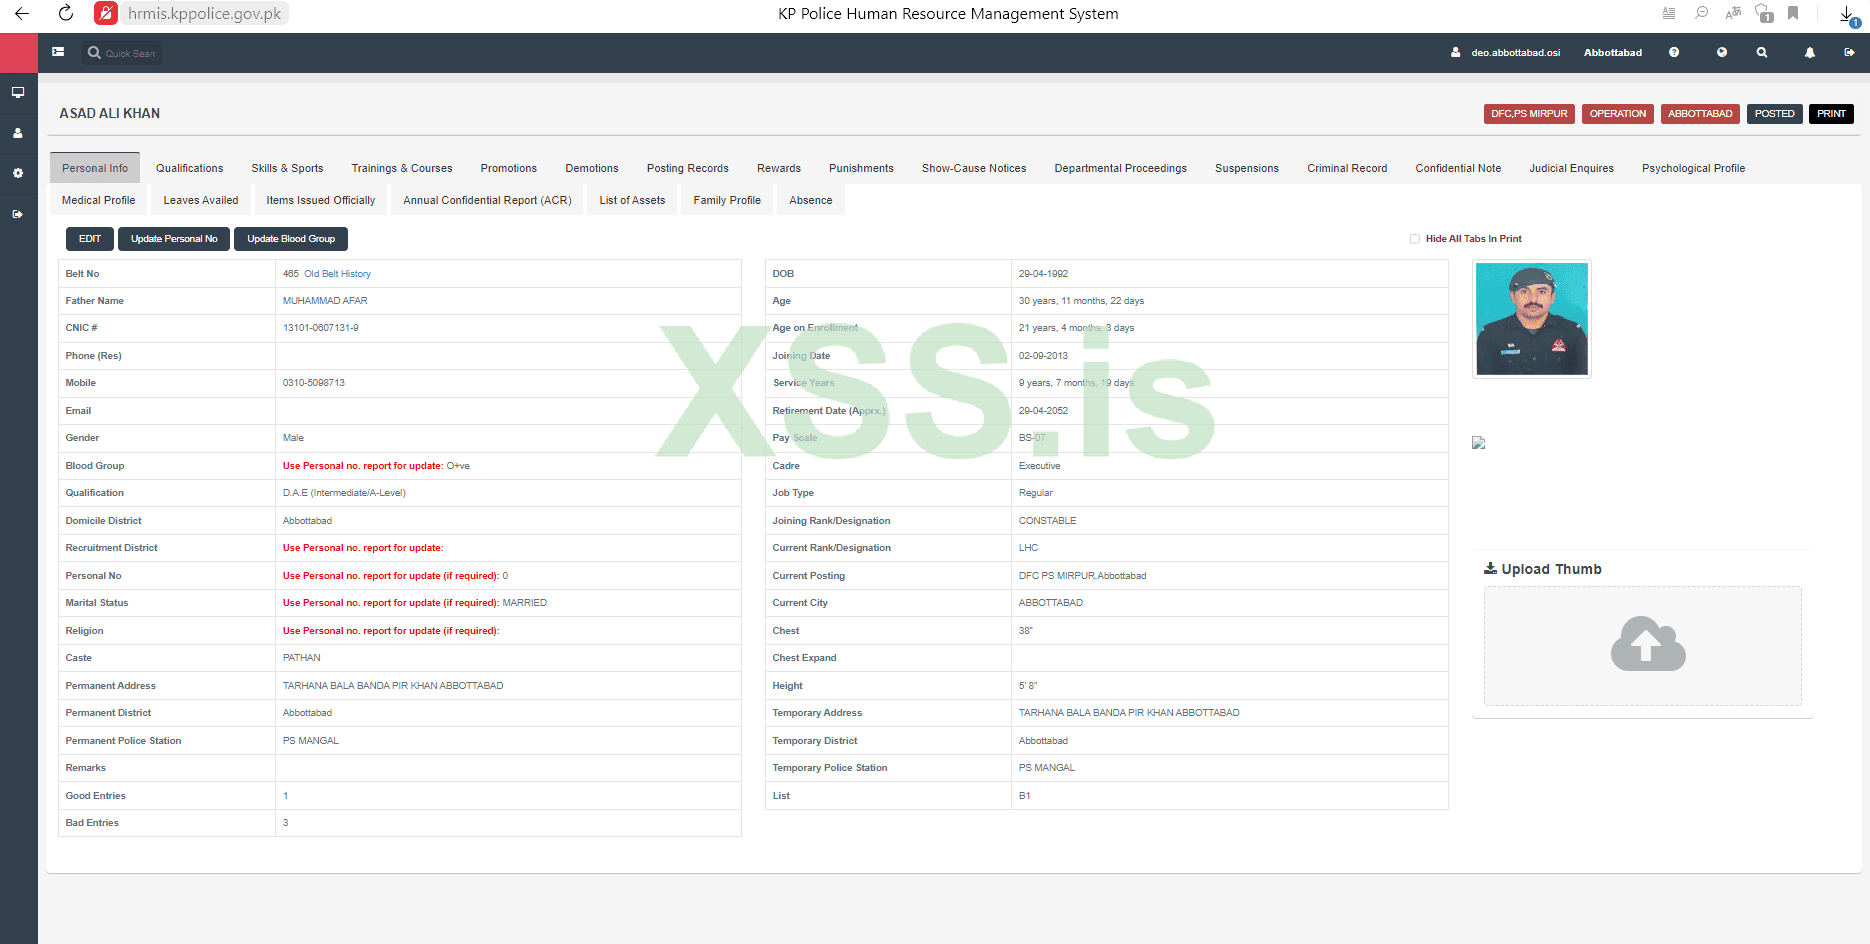The image size is (1870, 944).
Task: Click the user icon beside deo.abbottabad.osi
Action: (x=1456, y=53)
